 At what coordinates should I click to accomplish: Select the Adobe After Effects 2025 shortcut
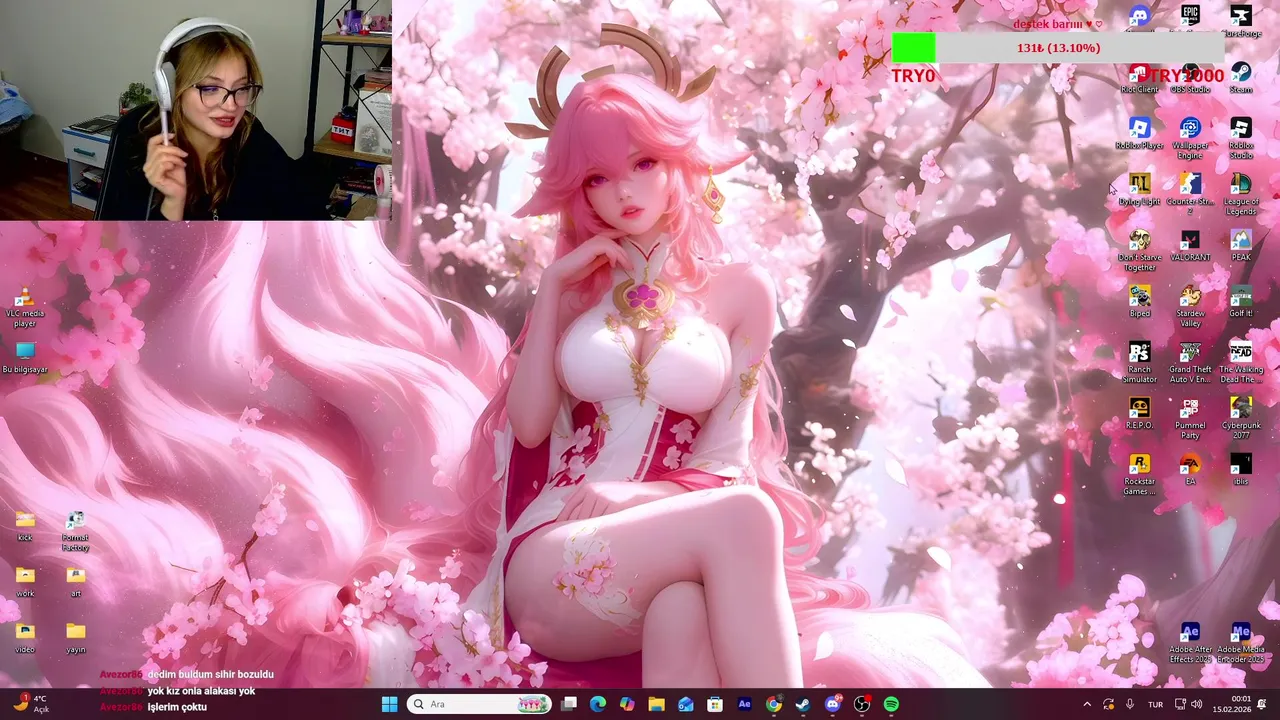(1190, 642)
